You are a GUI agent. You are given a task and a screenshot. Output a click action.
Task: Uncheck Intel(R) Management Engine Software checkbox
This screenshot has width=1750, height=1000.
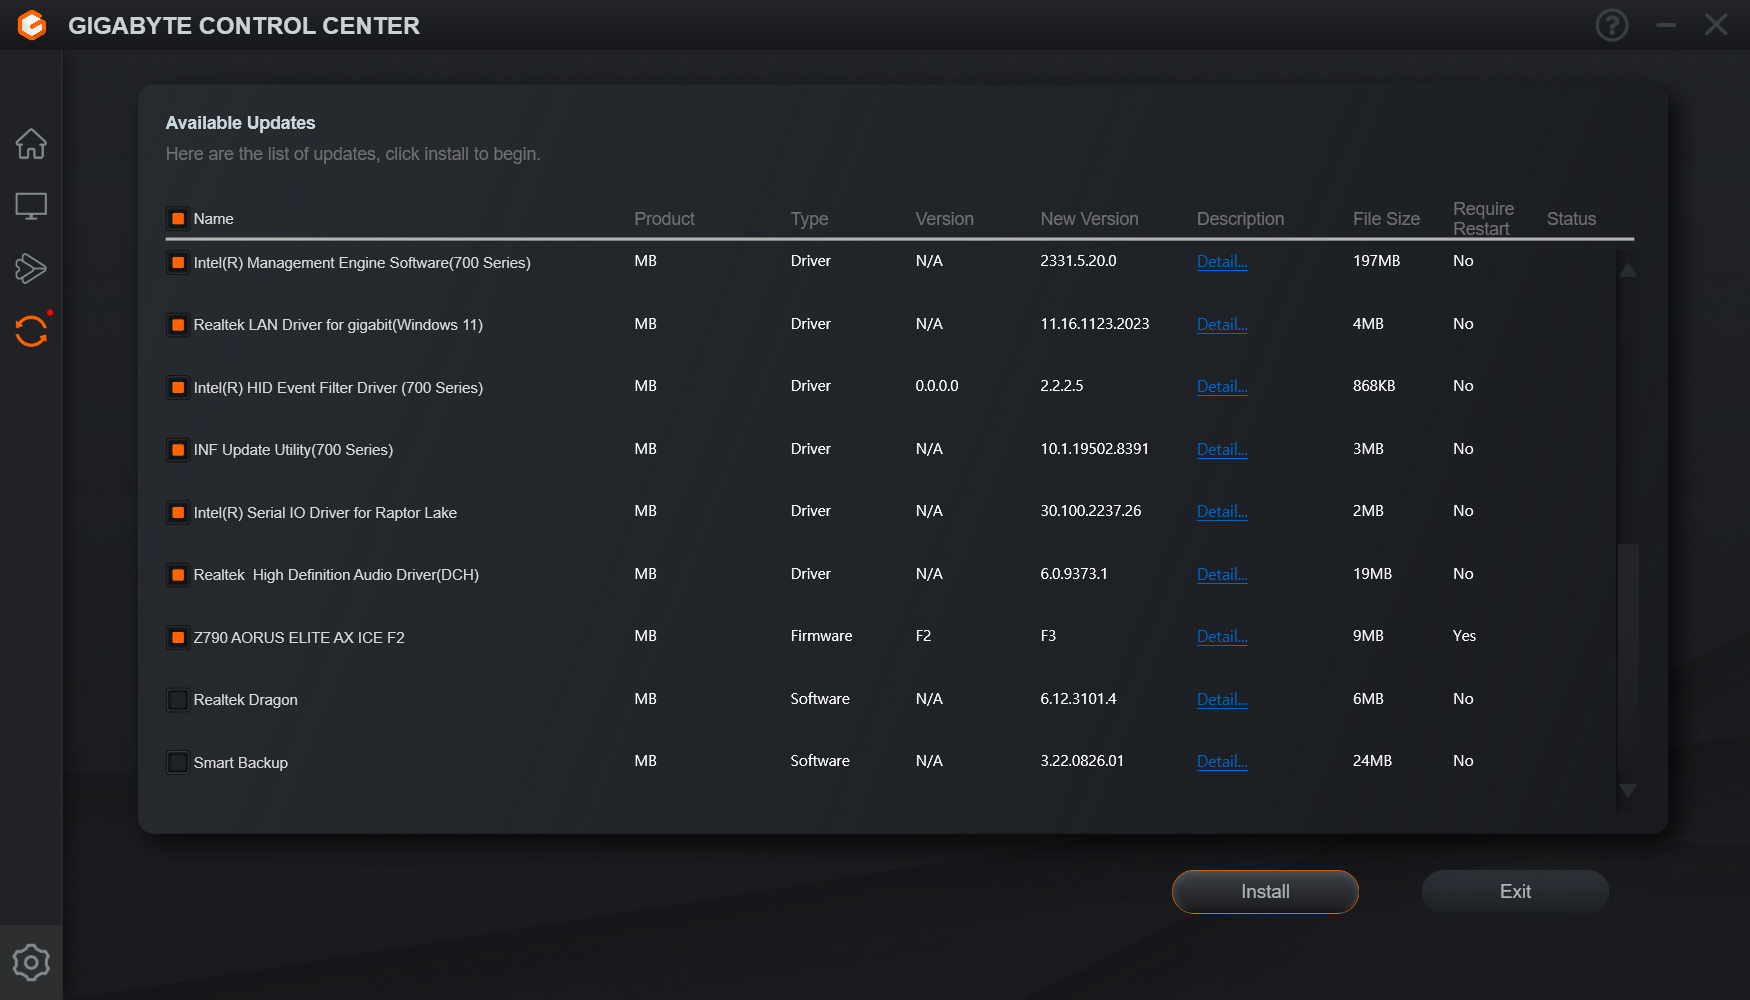(x=178, y=263)
